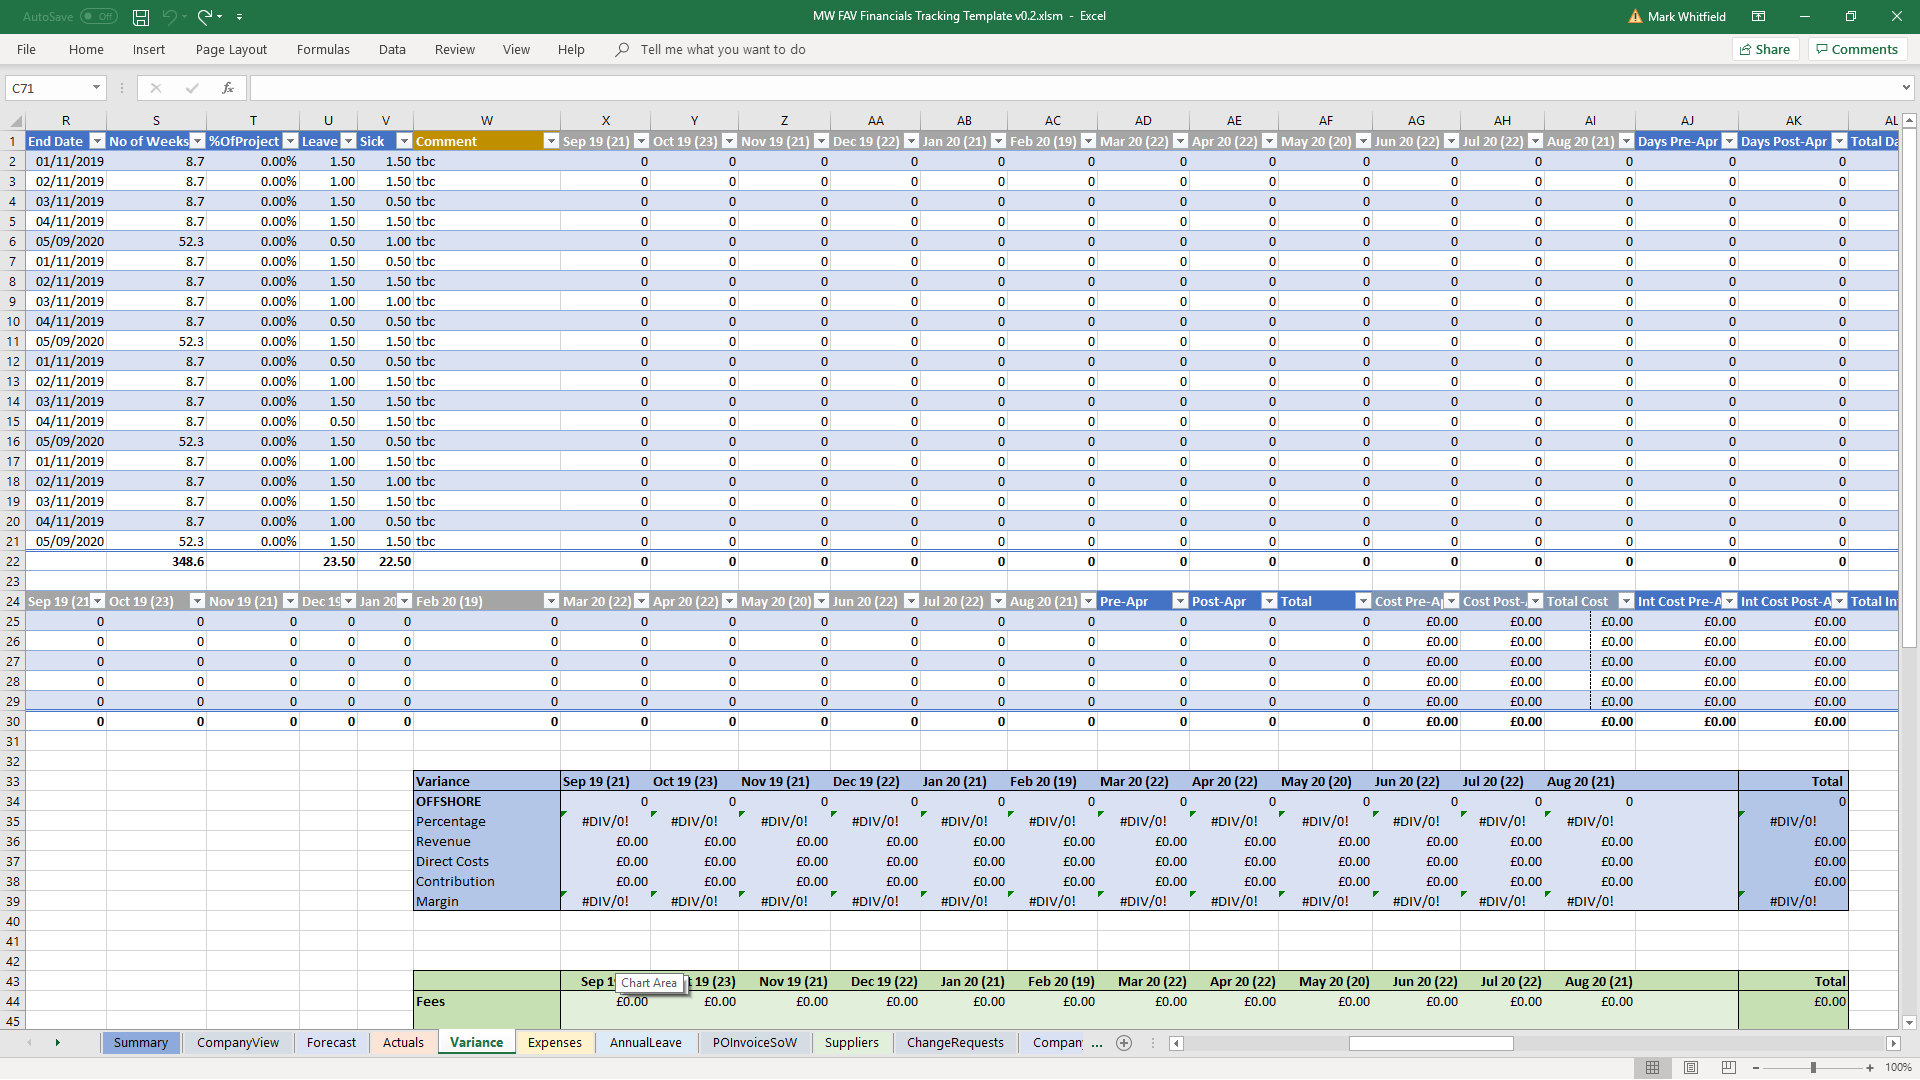
Task: Open the Comments button
Action: click(x=1857, y=49)
